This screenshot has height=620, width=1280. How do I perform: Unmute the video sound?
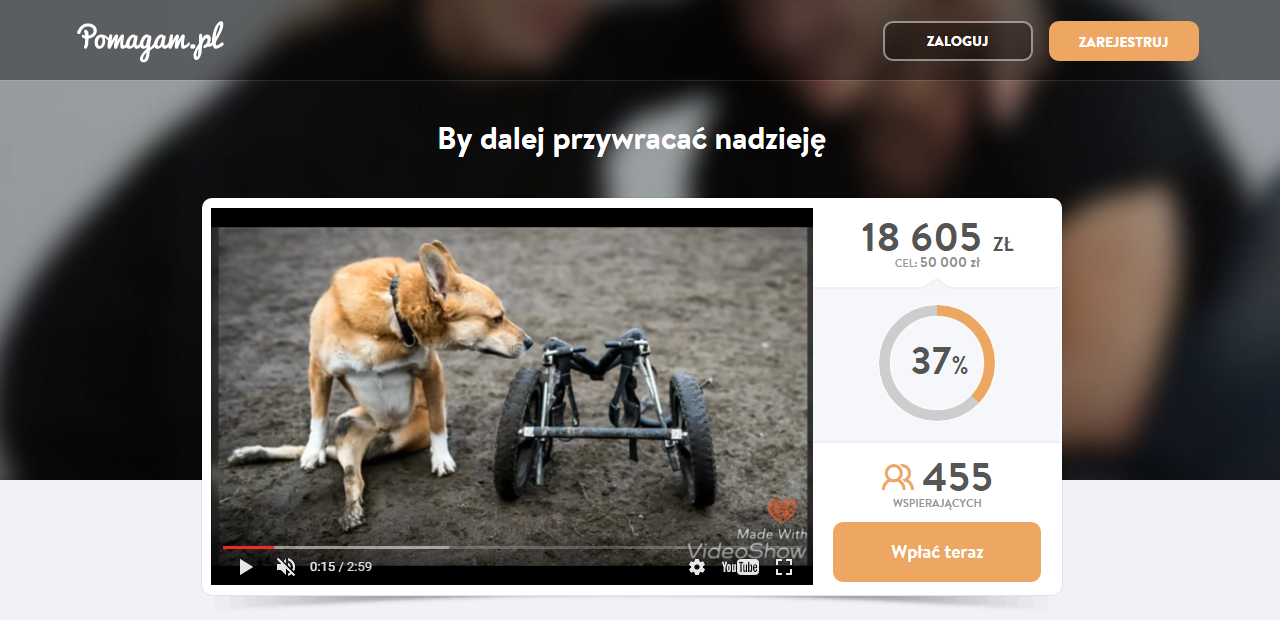pyautogui.click(x=286, y=567)
